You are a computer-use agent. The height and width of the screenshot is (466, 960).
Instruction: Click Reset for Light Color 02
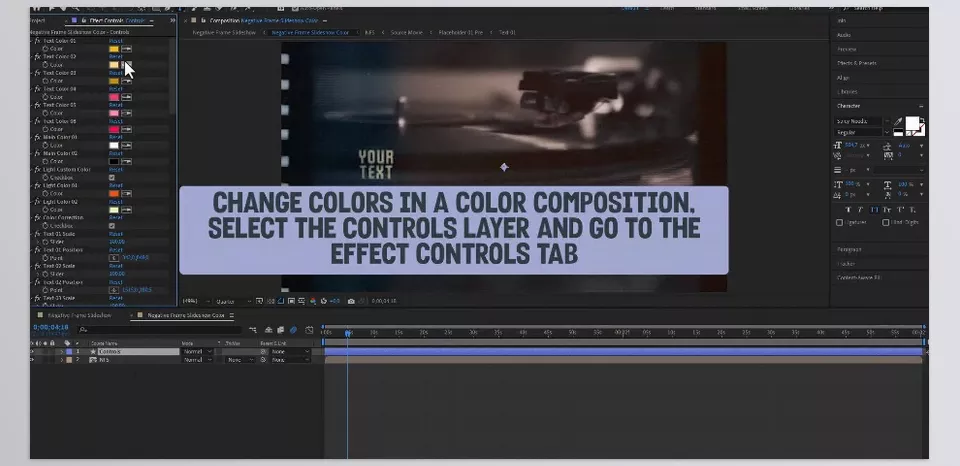coord(116,201)
